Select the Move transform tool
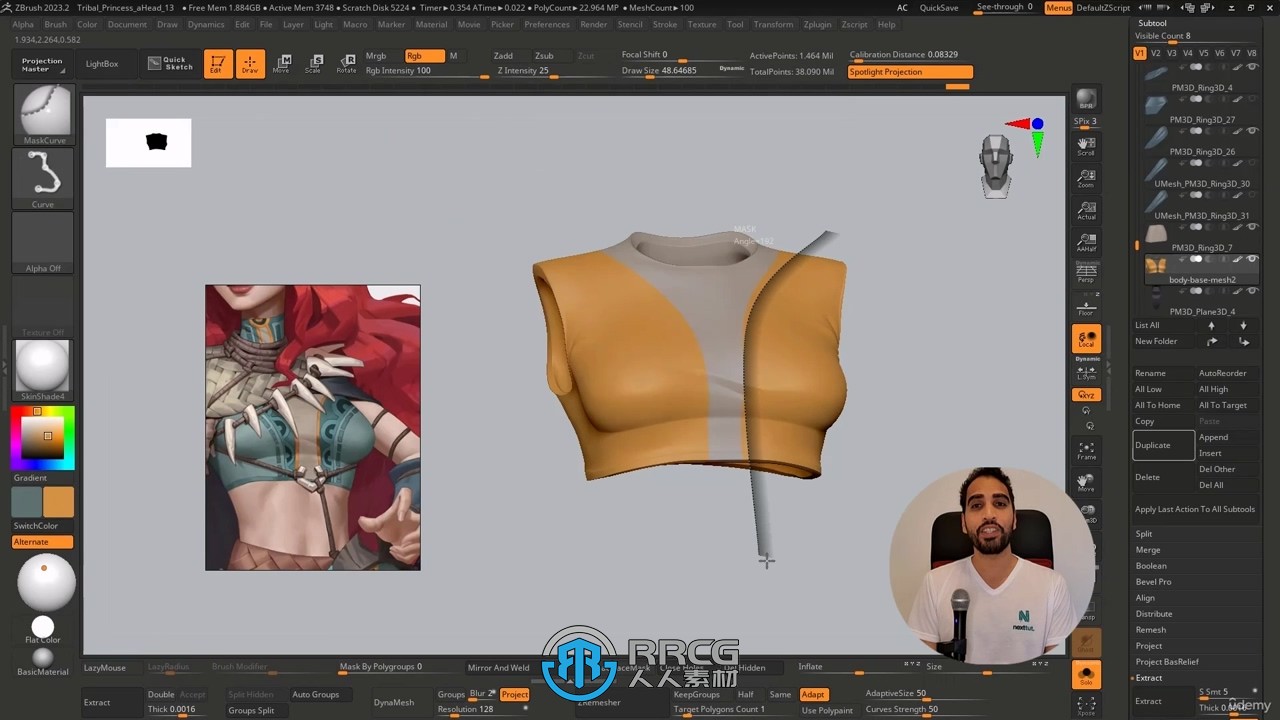 click(282, 64)
